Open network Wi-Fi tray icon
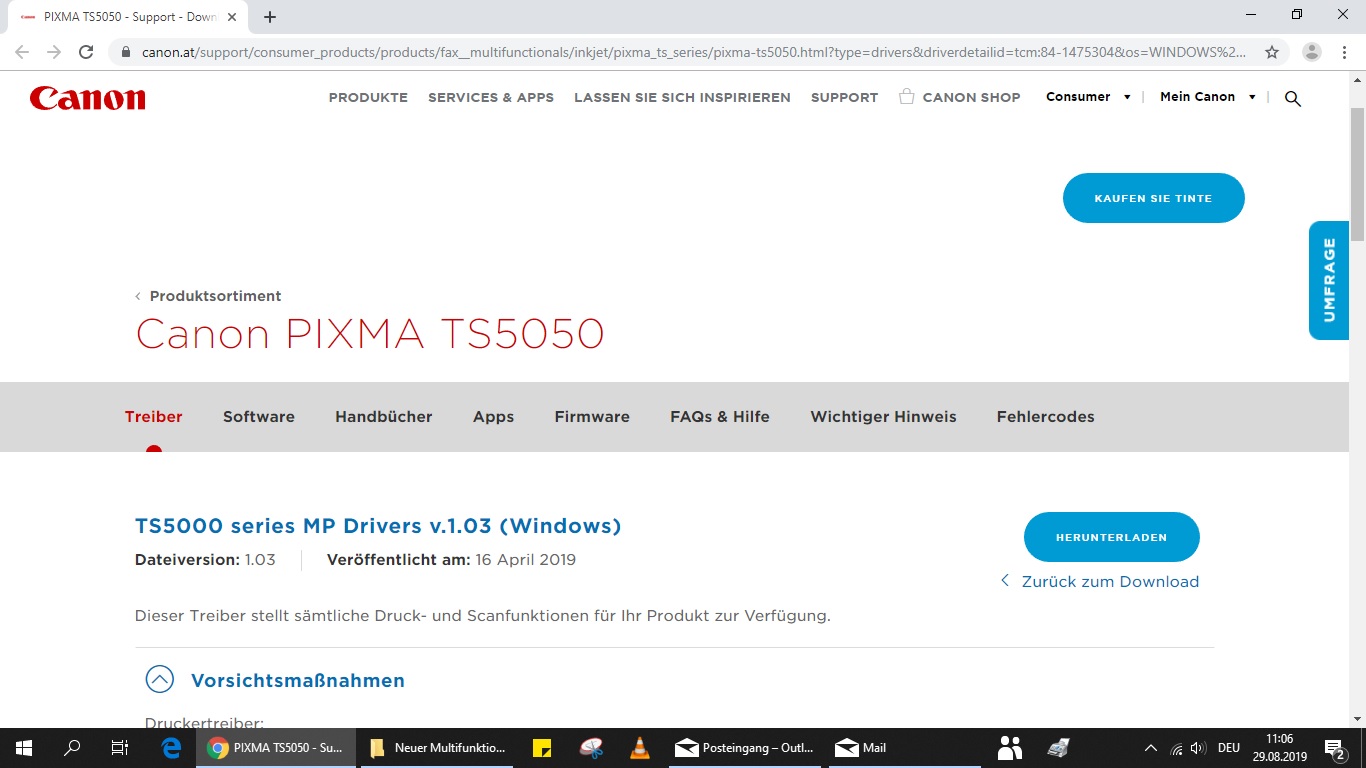 click(1176, 748)
